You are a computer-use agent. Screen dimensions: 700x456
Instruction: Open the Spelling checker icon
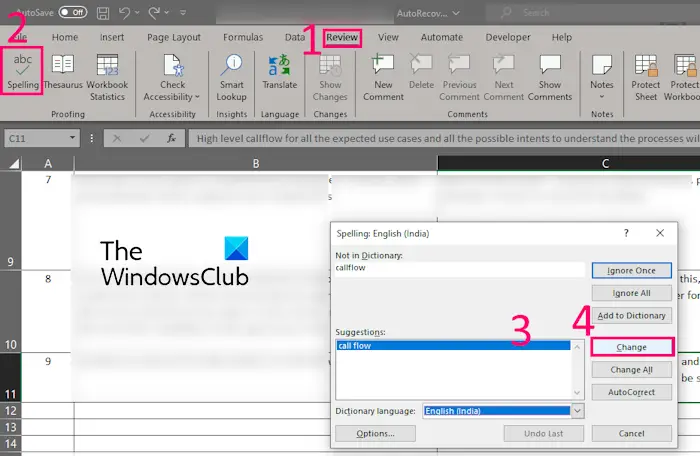click(x=22, y=71)
